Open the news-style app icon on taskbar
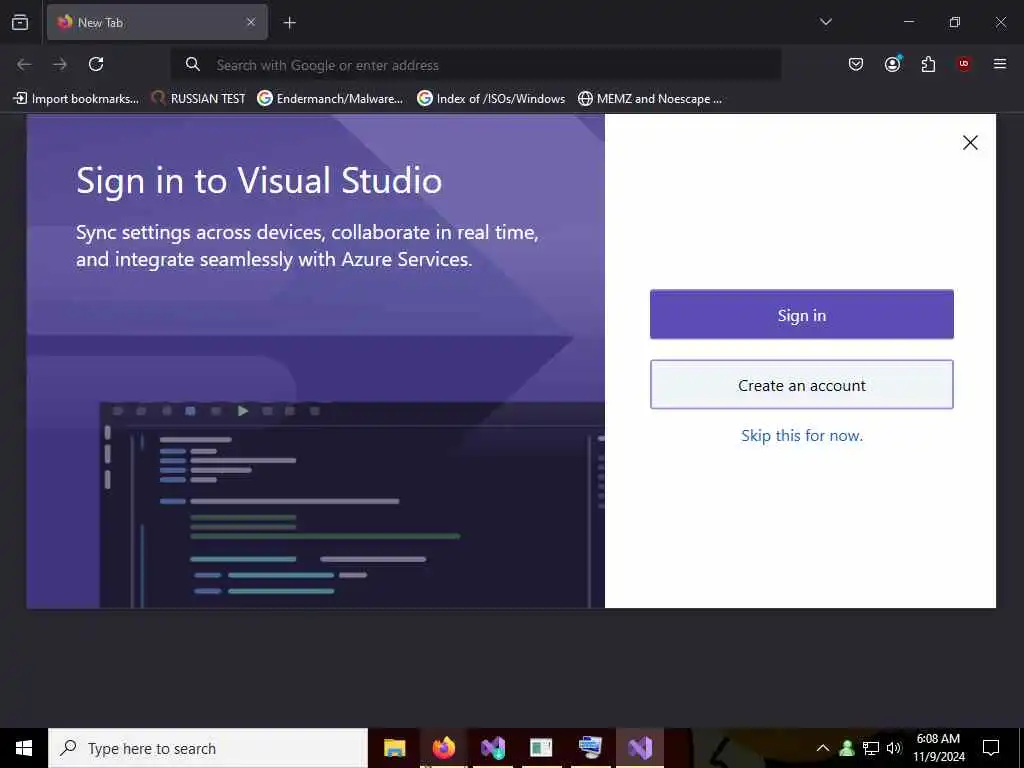The height and width of the screenshot is (768, 1024). [x=541, y=748]
